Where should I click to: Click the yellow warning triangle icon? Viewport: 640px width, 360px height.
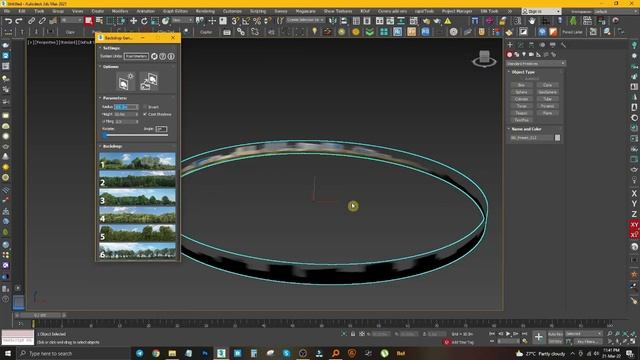[x=448, y=21]
